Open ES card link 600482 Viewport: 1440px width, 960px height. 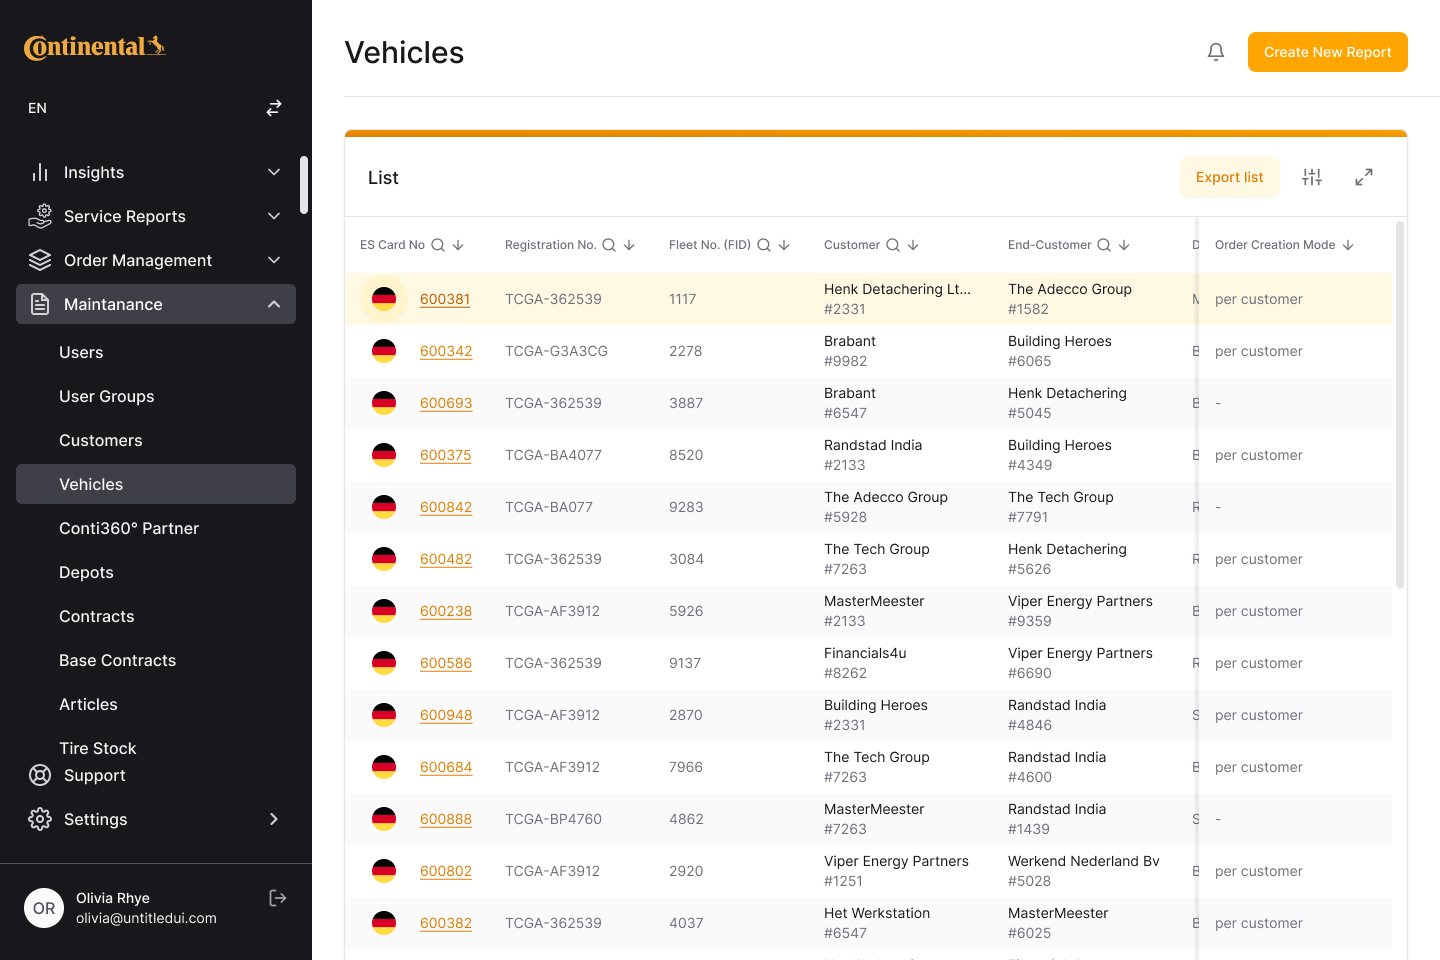pos(446,559)
